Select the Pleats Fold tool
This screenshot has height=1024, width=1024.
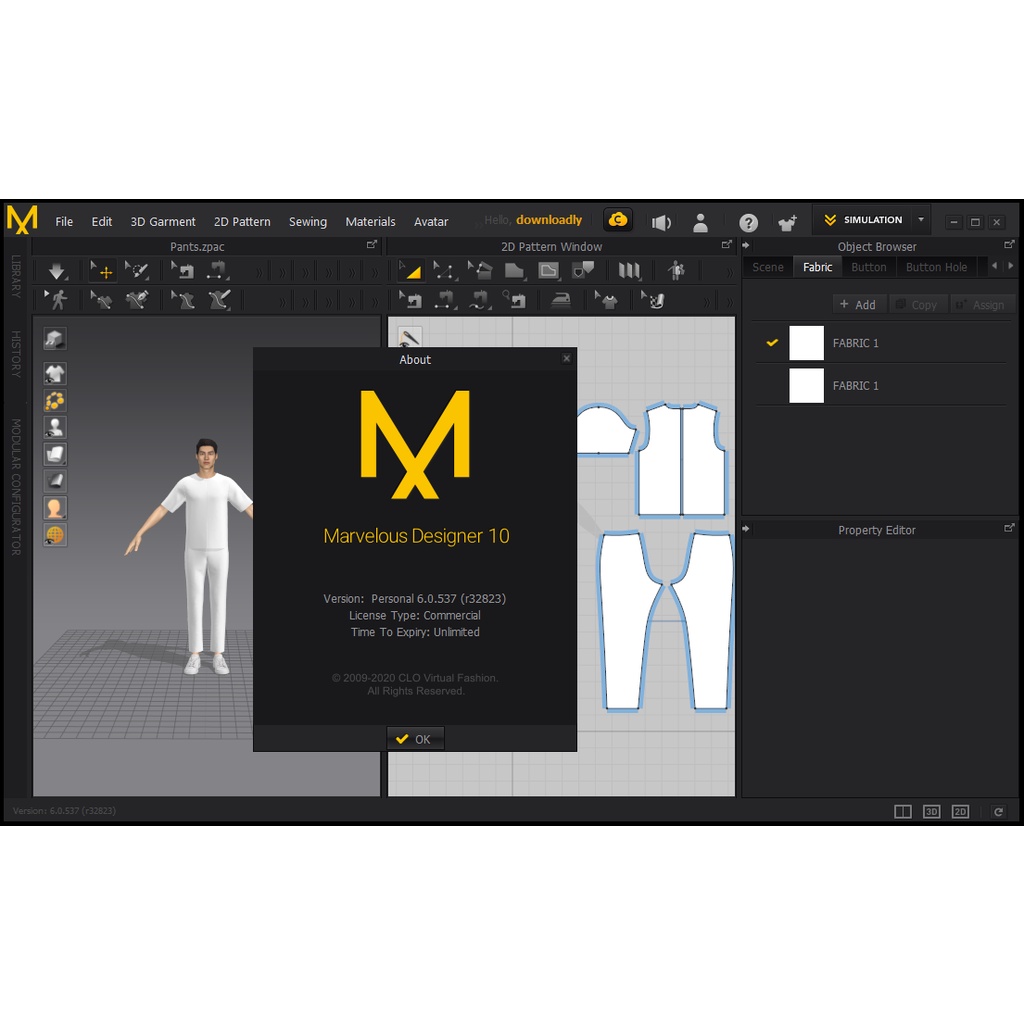(x=630, y=270)
